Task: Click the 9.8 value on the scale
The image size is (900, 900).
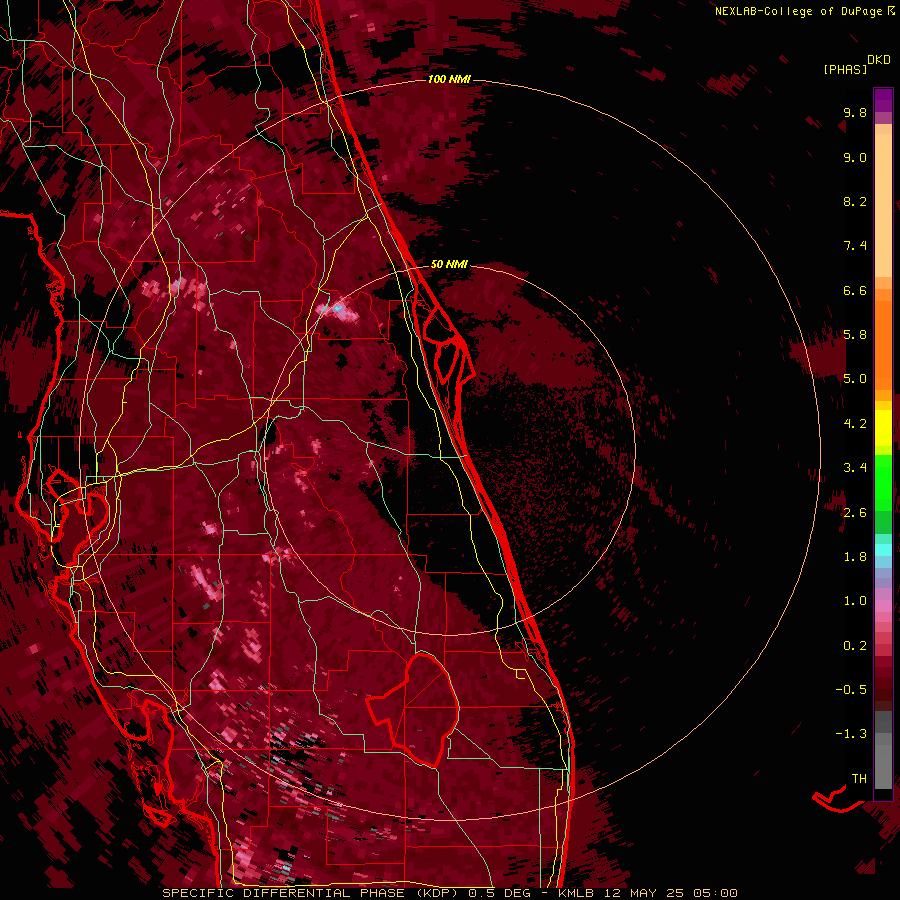Action: point(855,112)
